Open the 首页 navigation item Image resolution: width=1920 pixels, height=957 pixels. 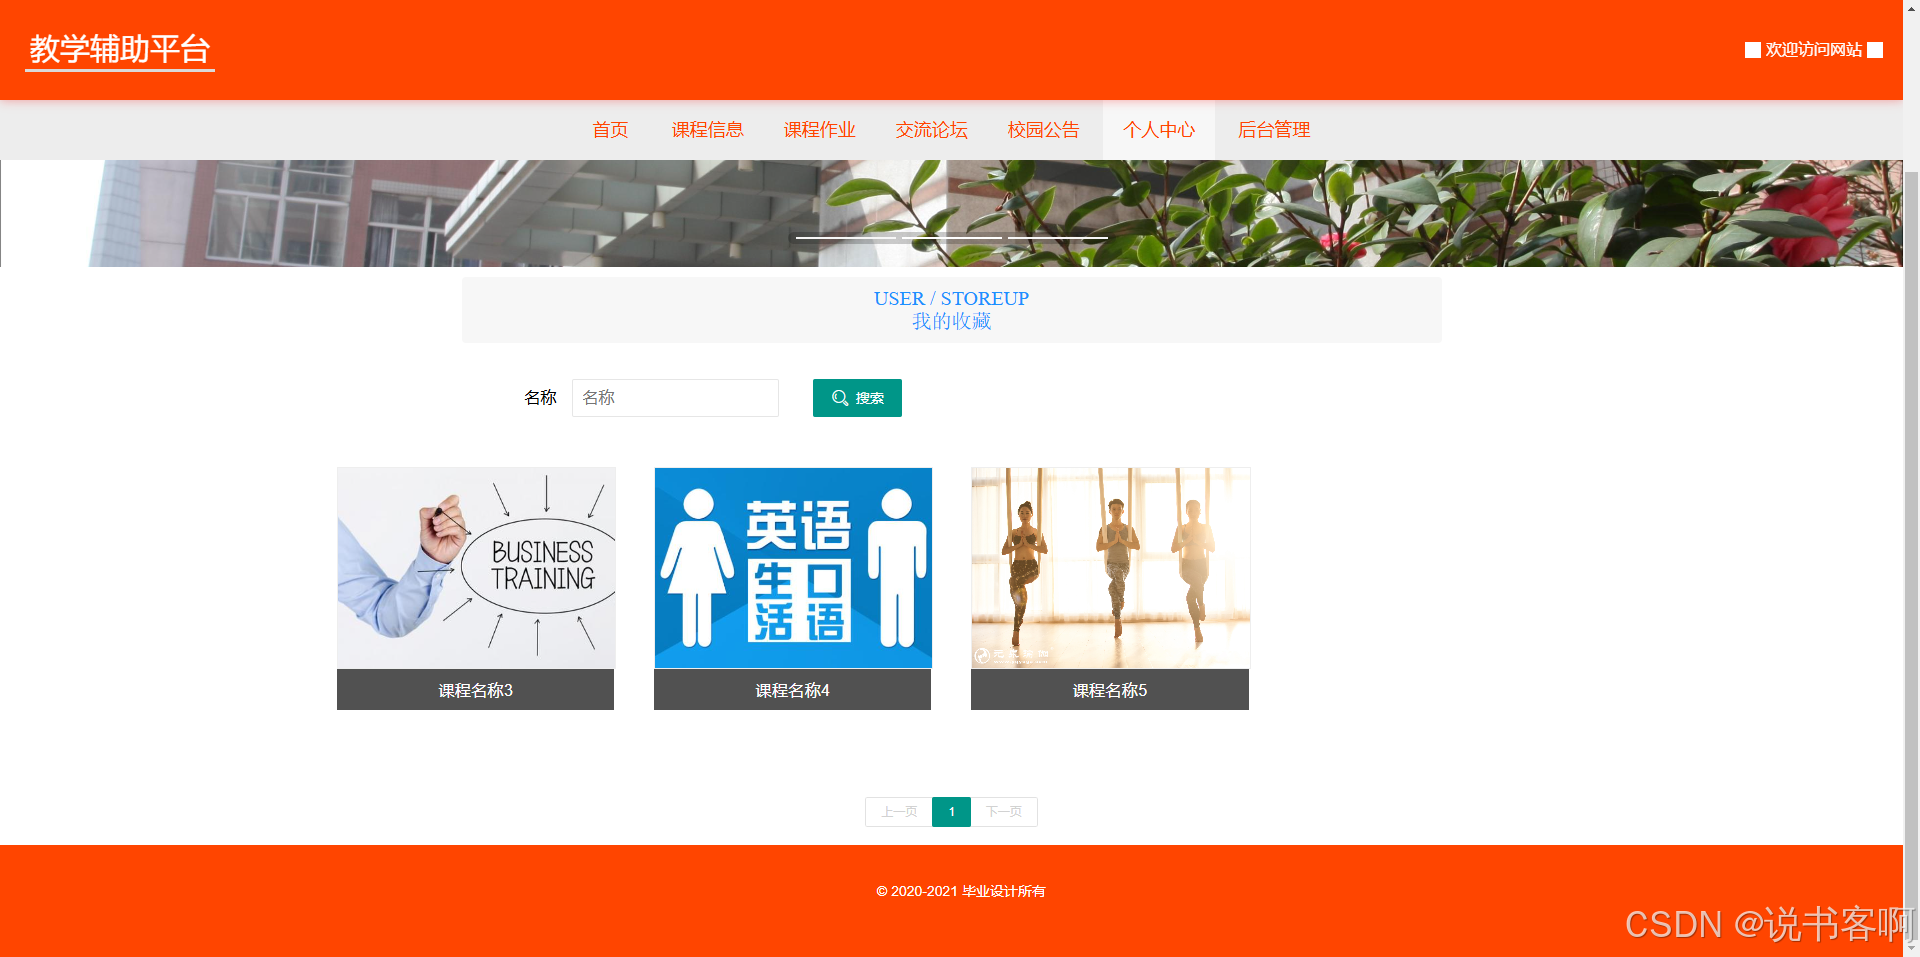(610, 130)
